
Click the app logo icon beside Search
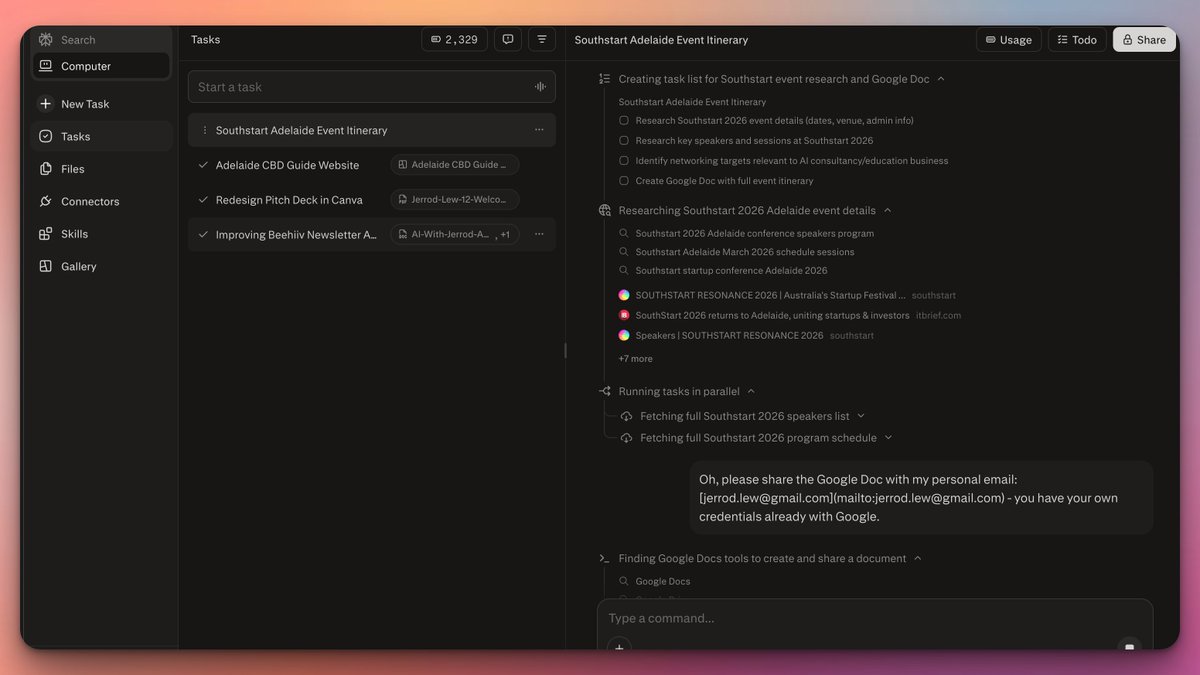45,40
